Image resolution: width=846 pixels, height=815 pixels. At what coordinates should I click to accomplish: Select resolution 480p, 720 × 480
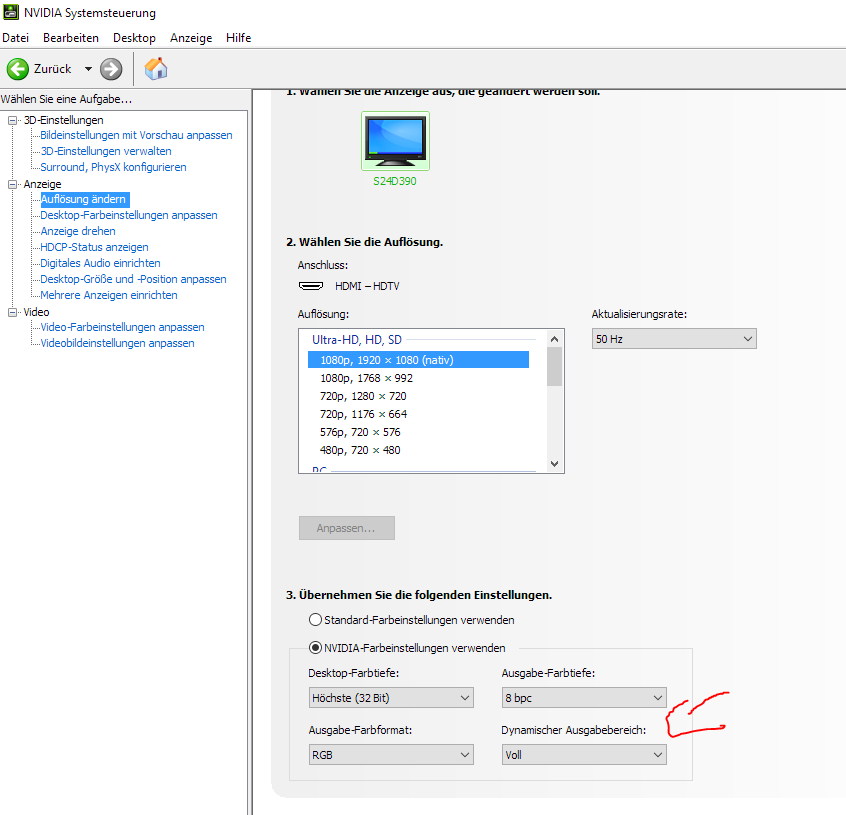pos(360,450)
